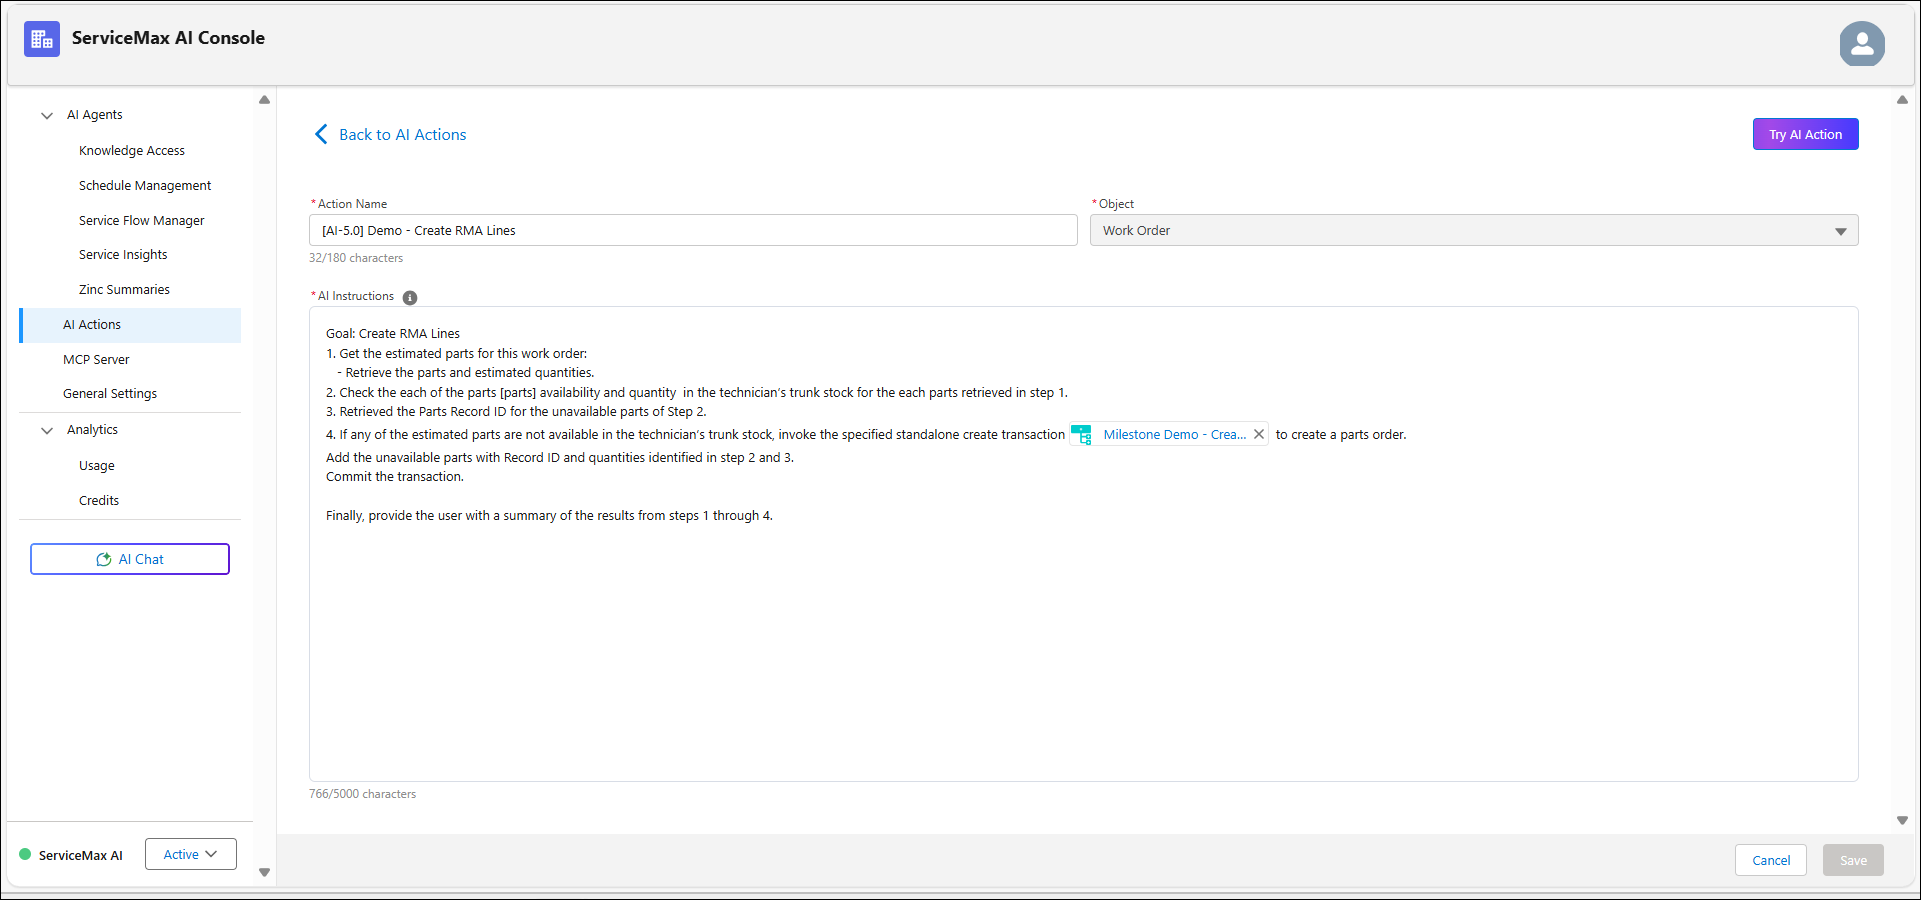Screen dimensions: 1921x900
Task: Click the '766/5000 characters' counter text
Action: click(x=362, y=794)
